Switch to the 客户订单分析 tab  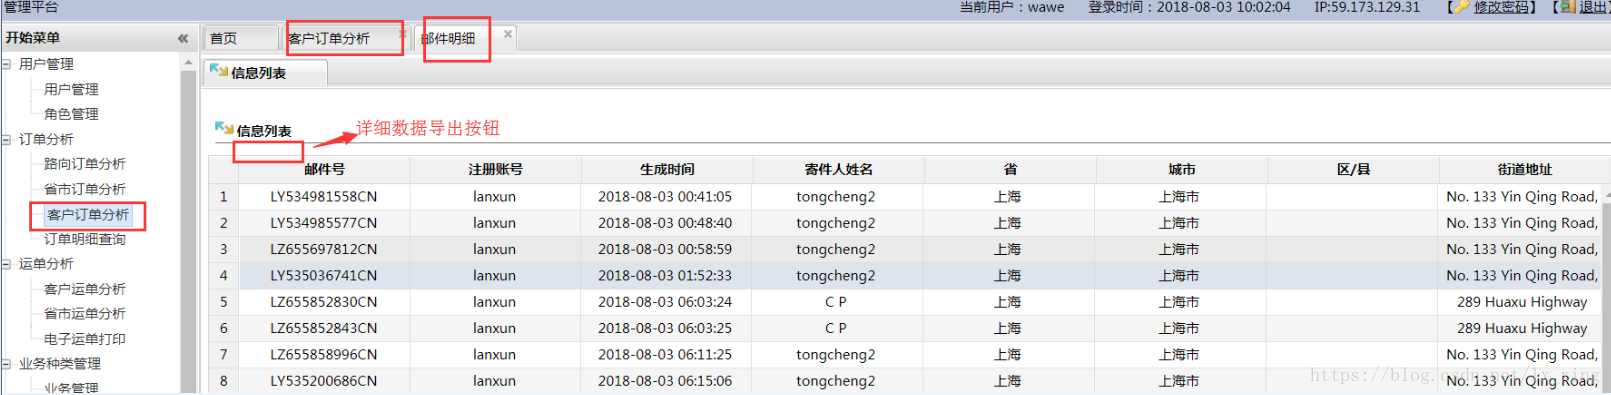[345, 38]
